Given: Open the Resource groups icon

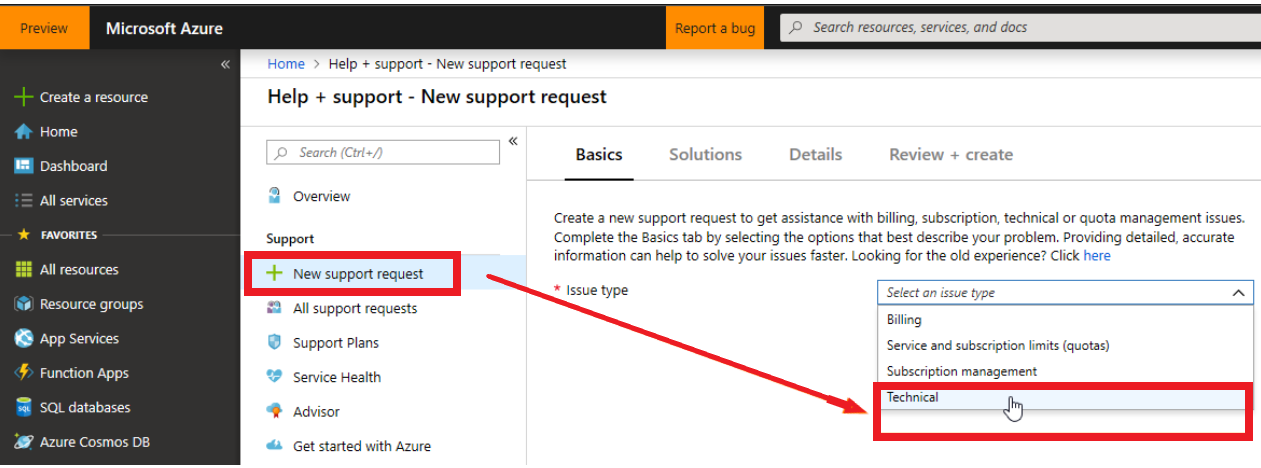Looking at the screenshot, I should [x=24, y=304].
